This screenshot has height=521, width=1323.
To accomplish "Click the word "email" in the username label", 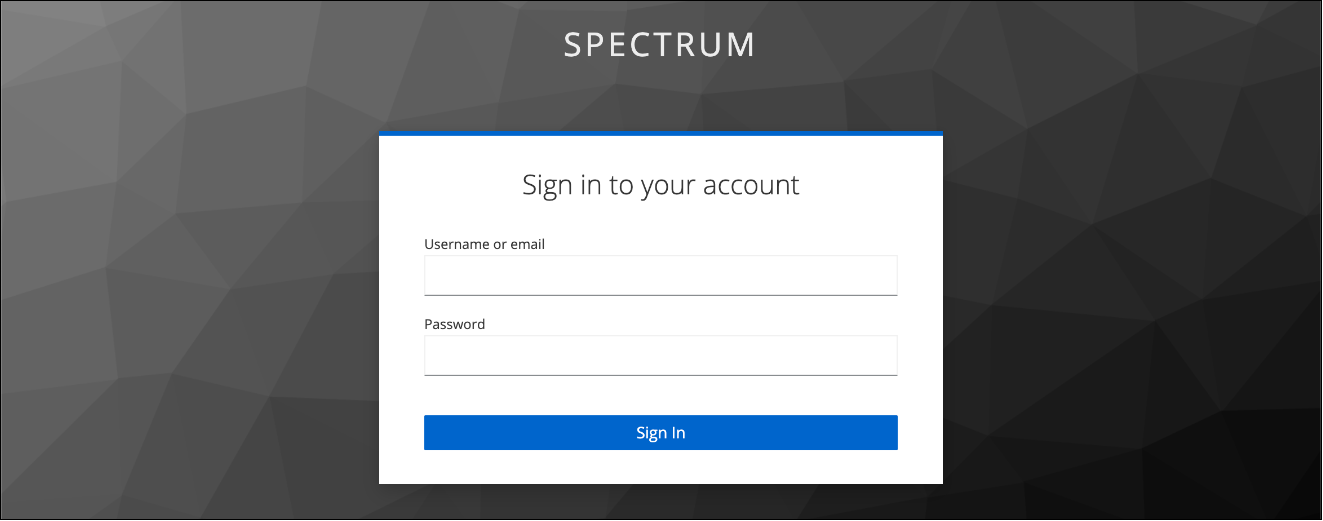I will tap(527, 244).
